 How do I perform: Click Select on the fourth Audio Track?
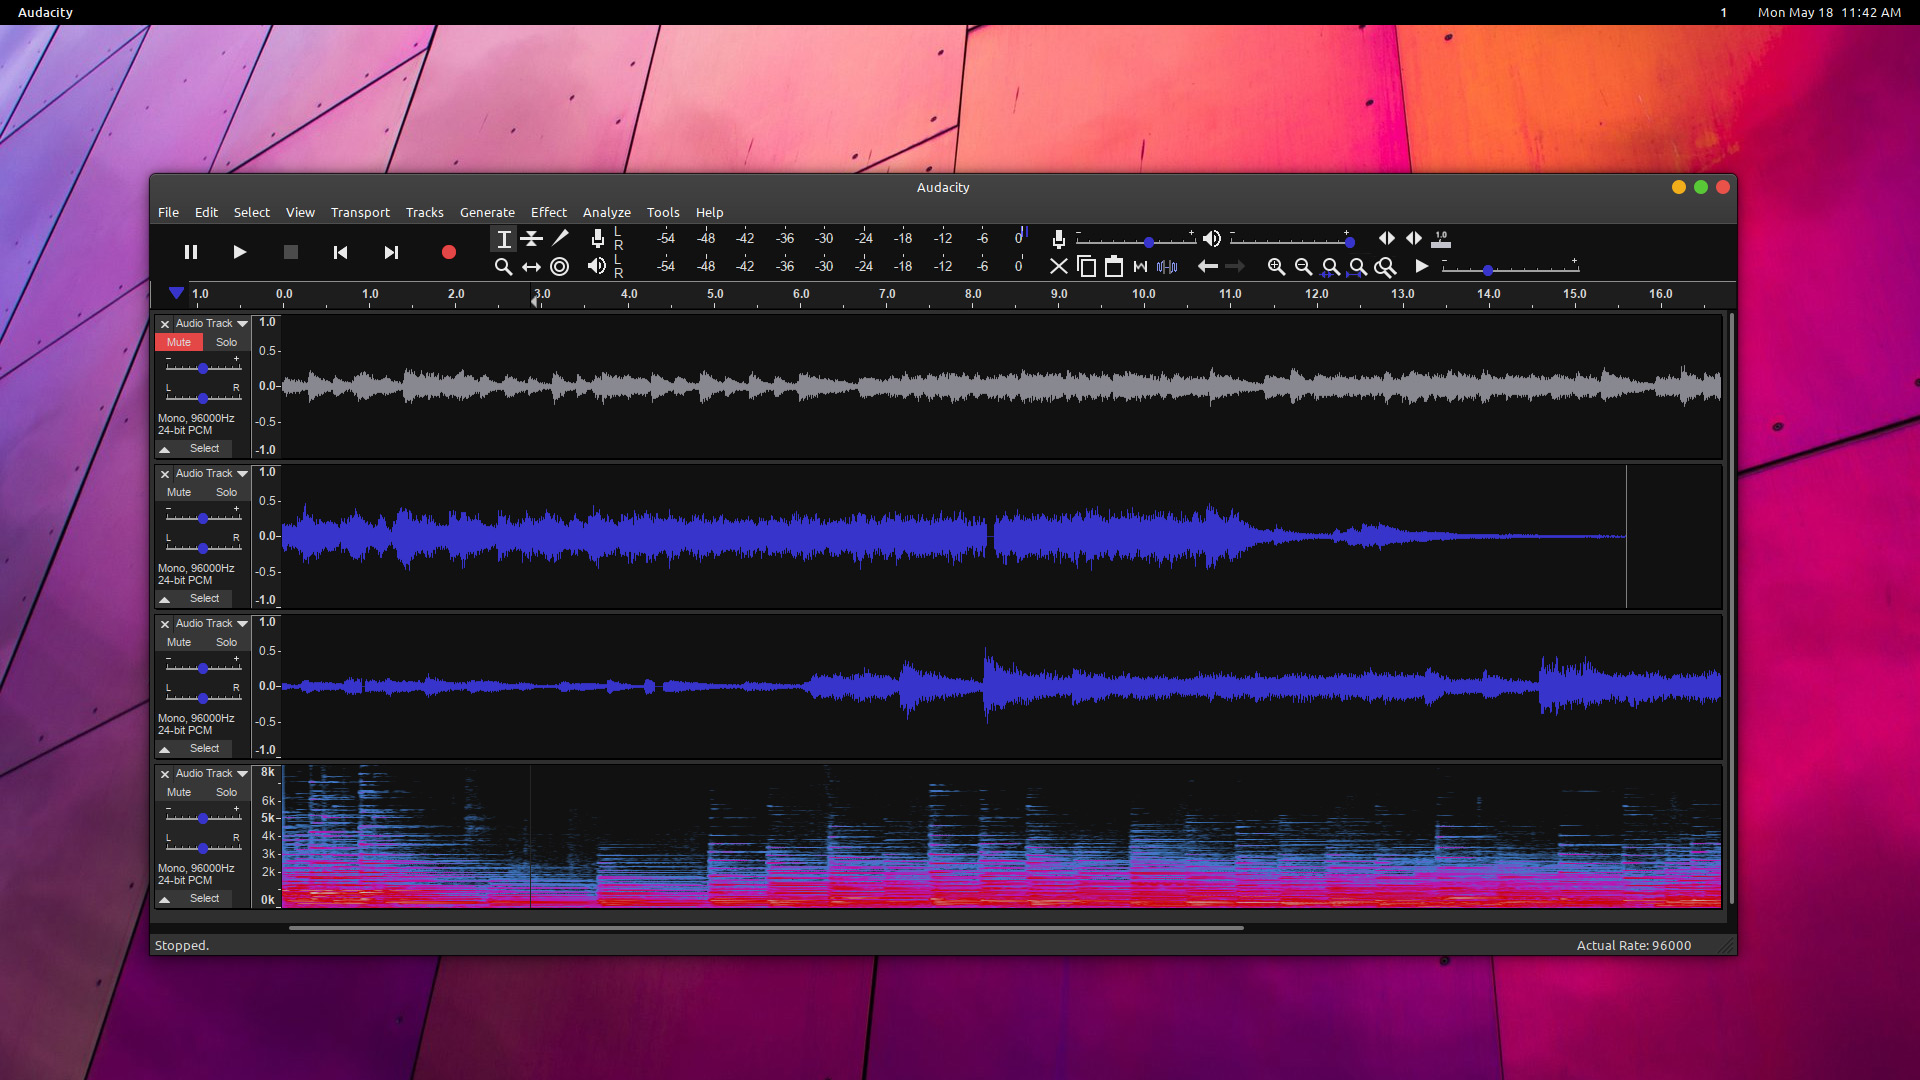coord(203,898)
